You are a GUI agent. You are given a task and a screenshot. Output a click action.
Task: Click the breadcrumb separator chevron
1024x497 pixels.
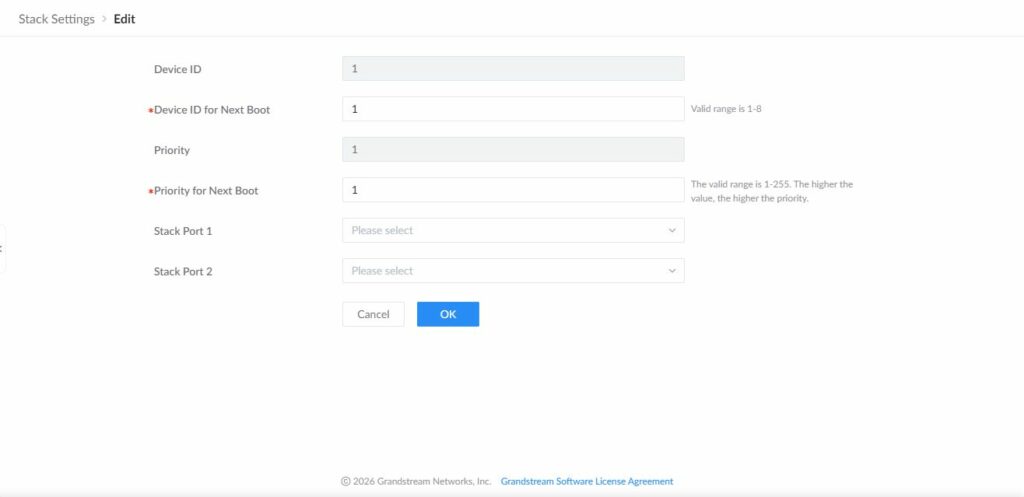(x=104, y=19)
